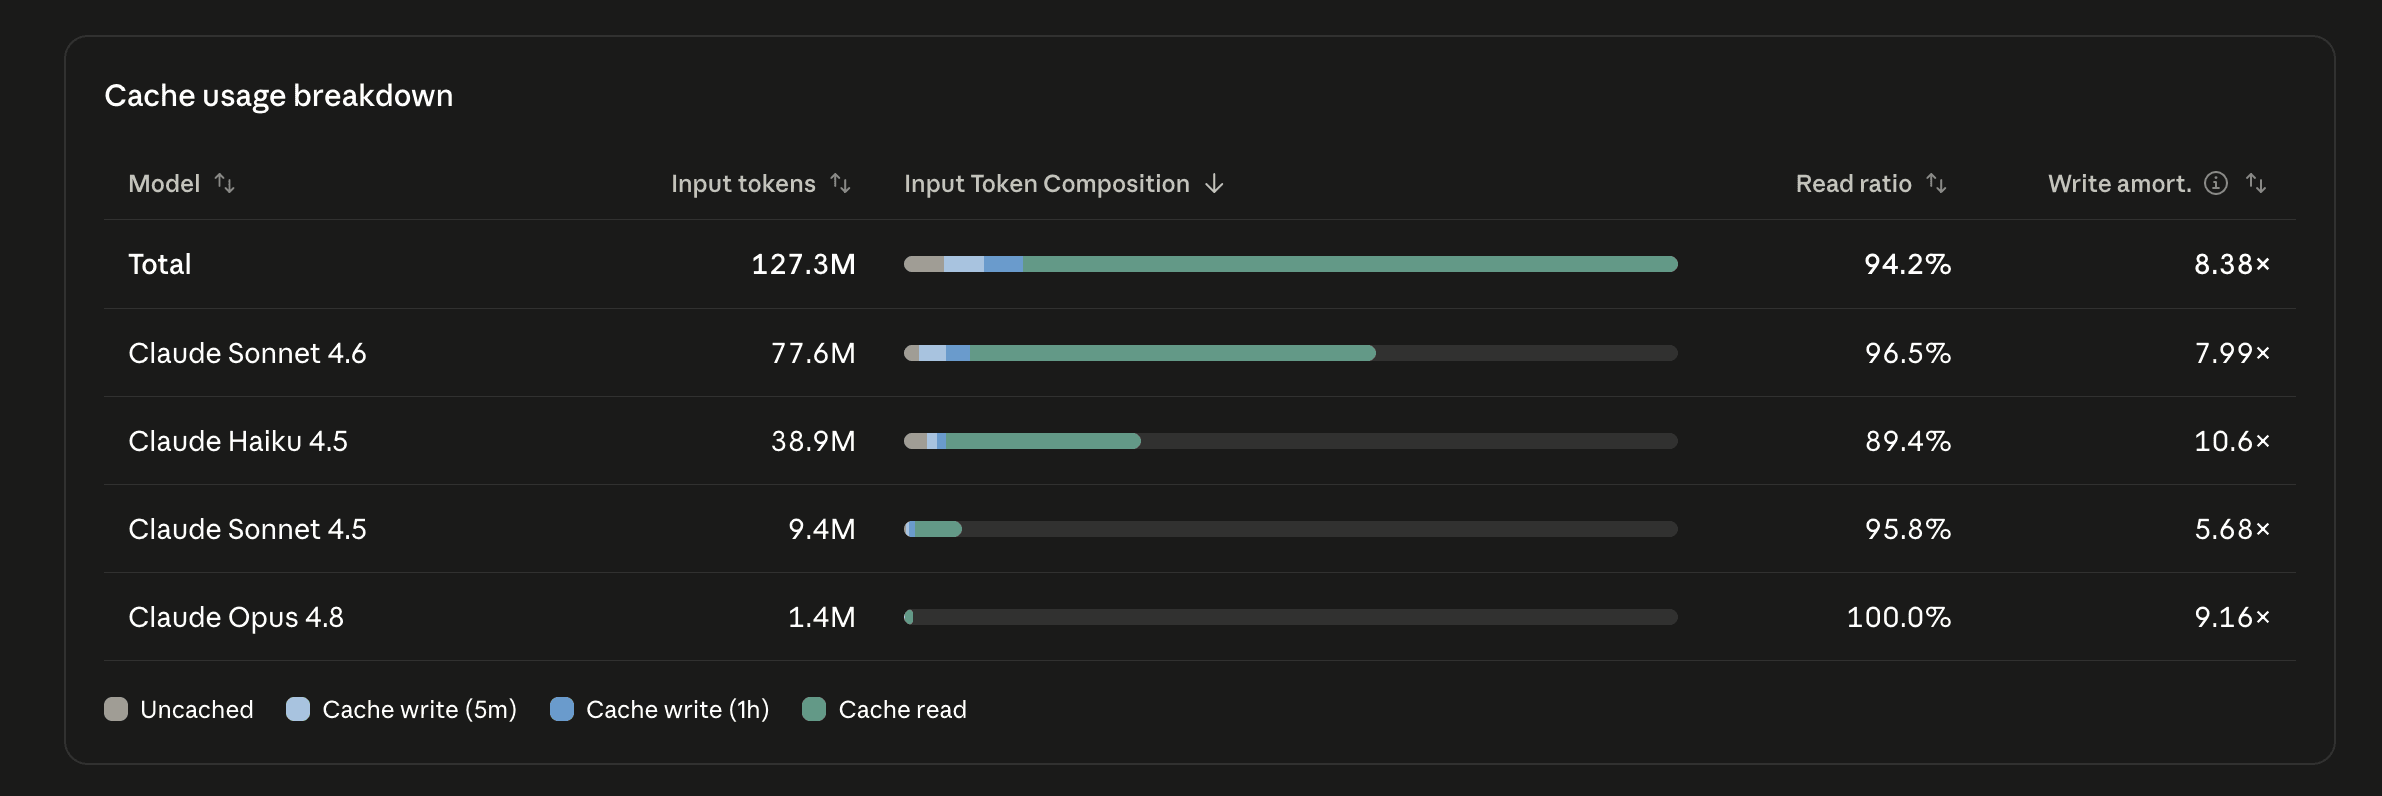The image size is (2382, 796).
Task: Toggle the Uncached legend swatch
Action: tap(116, 709)
